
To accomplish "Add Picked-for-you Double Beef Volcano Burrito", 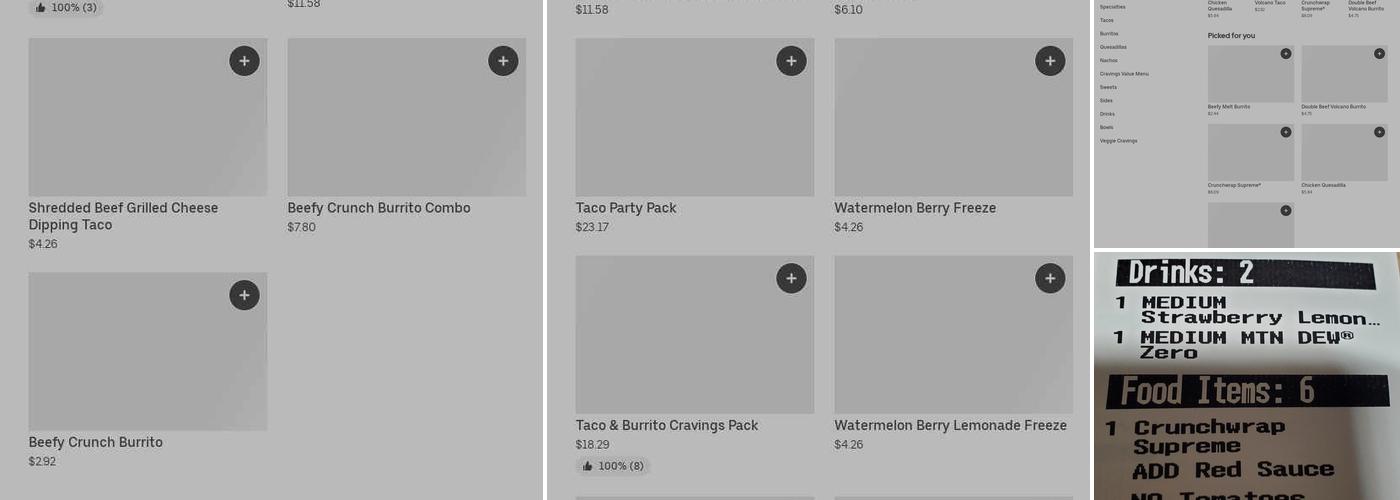I will (1379, 54).
